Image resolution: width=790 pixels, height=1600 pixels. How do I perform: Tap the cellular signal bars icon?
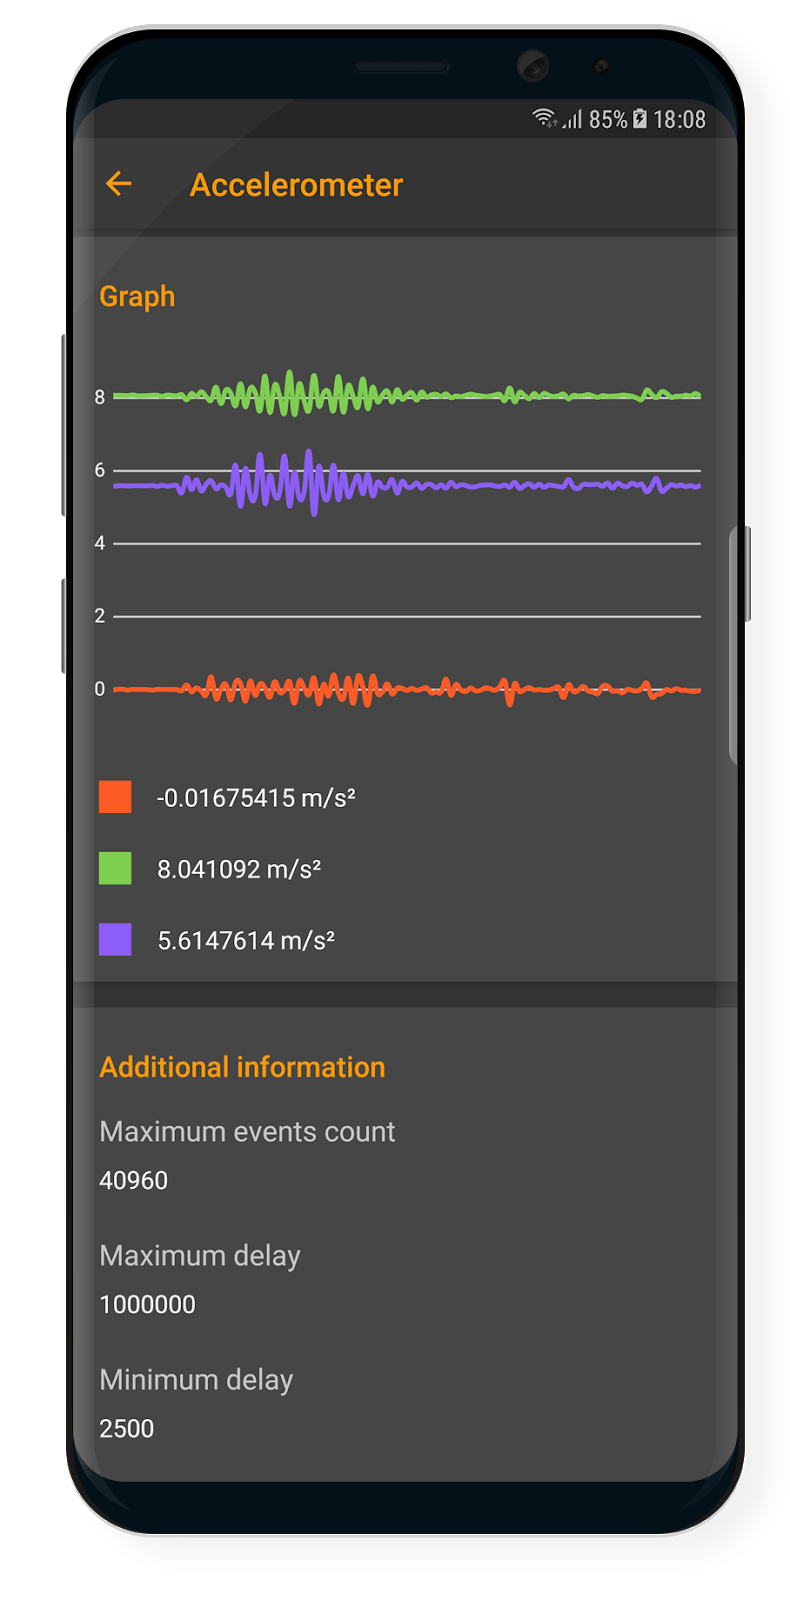[x=572, y=119]
